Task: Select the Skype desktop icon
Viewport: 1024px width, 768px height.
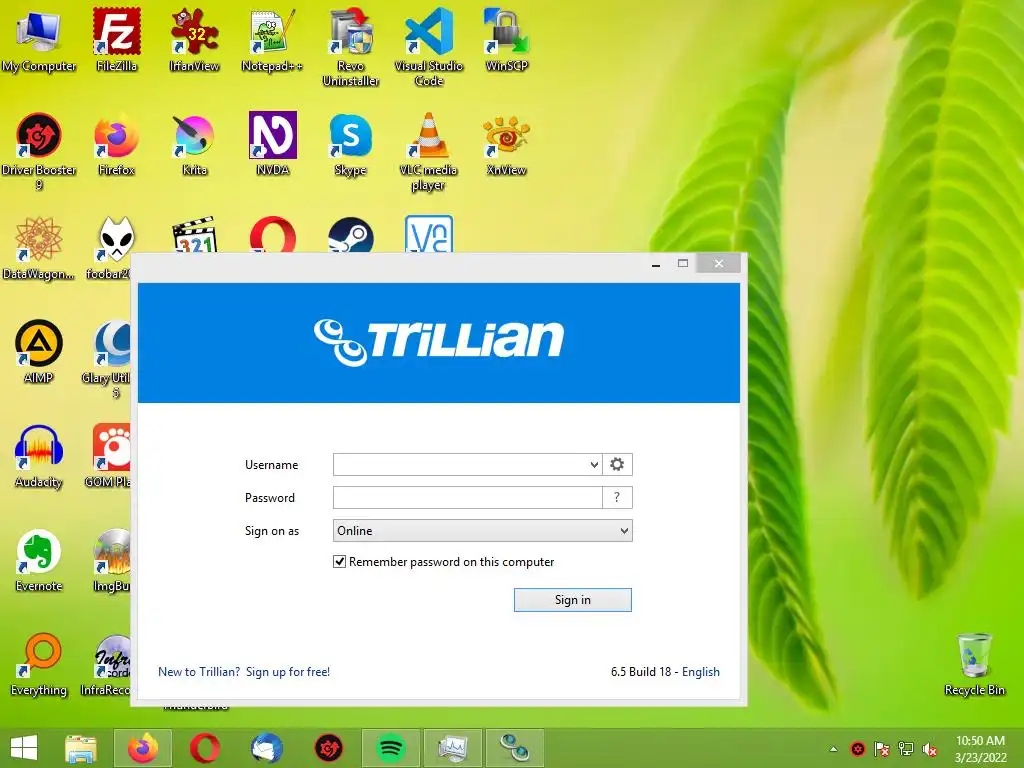Action: point(351,144)
